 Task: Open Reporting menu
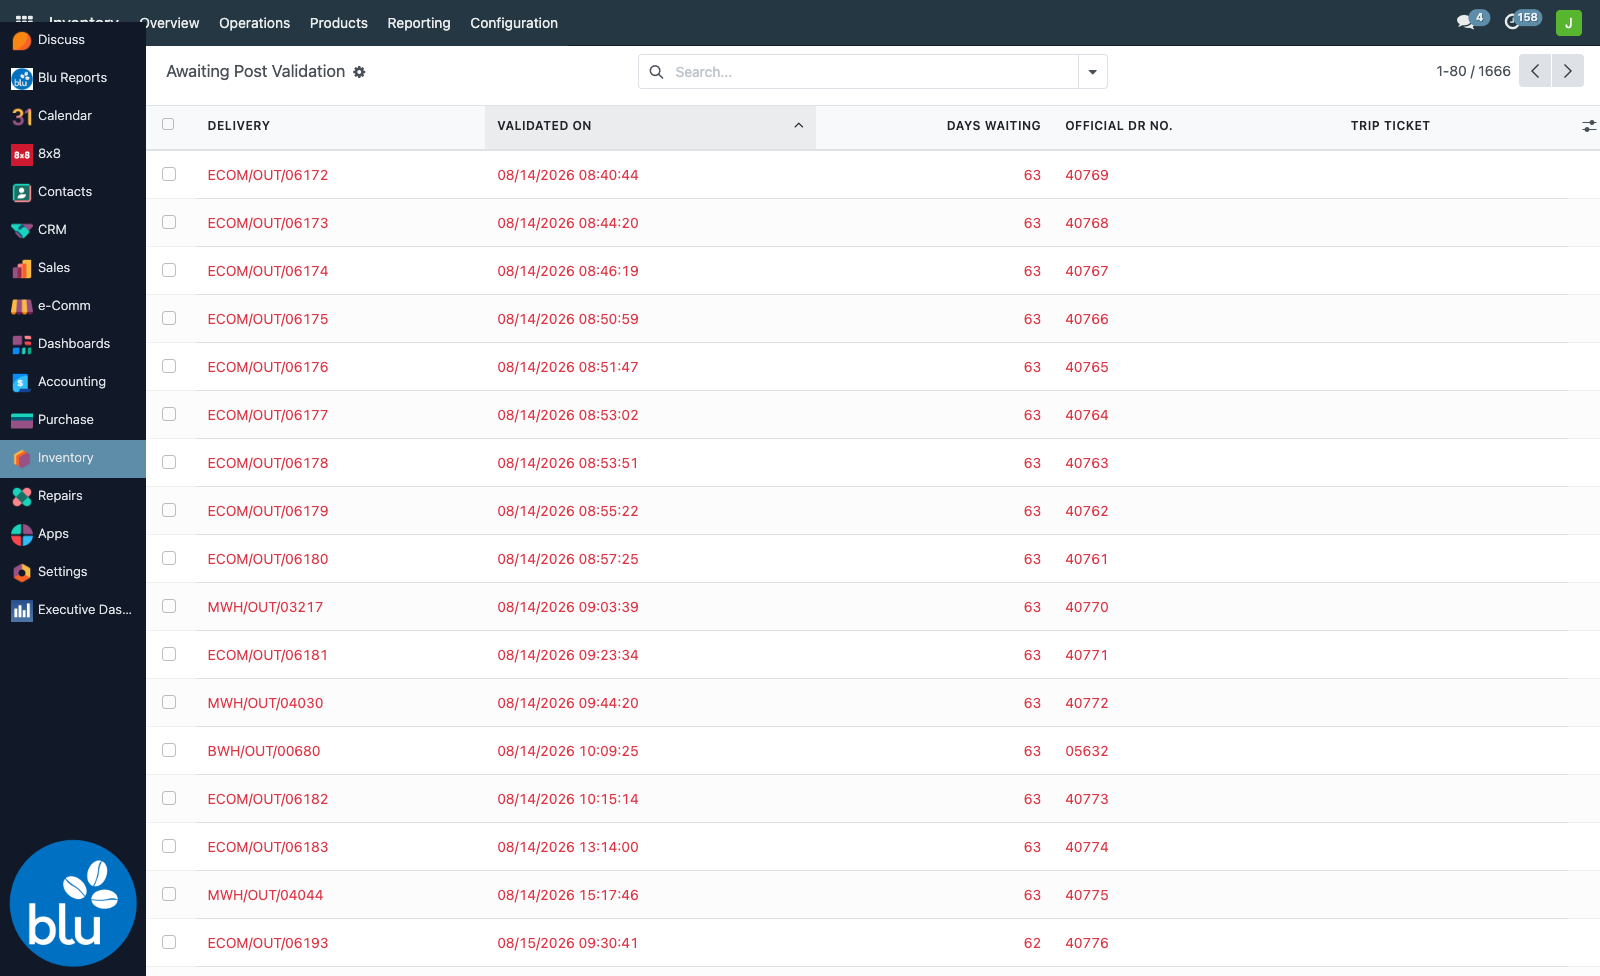[x=419, y=23]
